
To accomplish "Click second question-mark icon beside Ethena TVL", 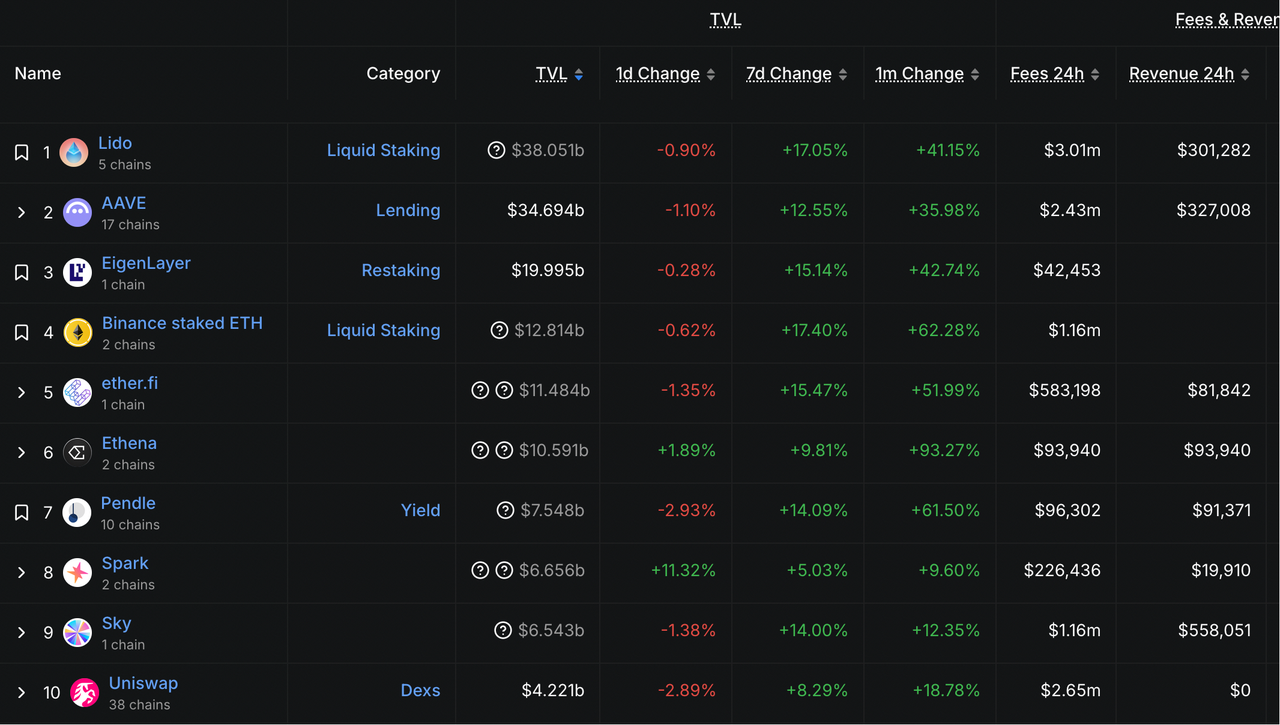I will click(x=504, y=450).
